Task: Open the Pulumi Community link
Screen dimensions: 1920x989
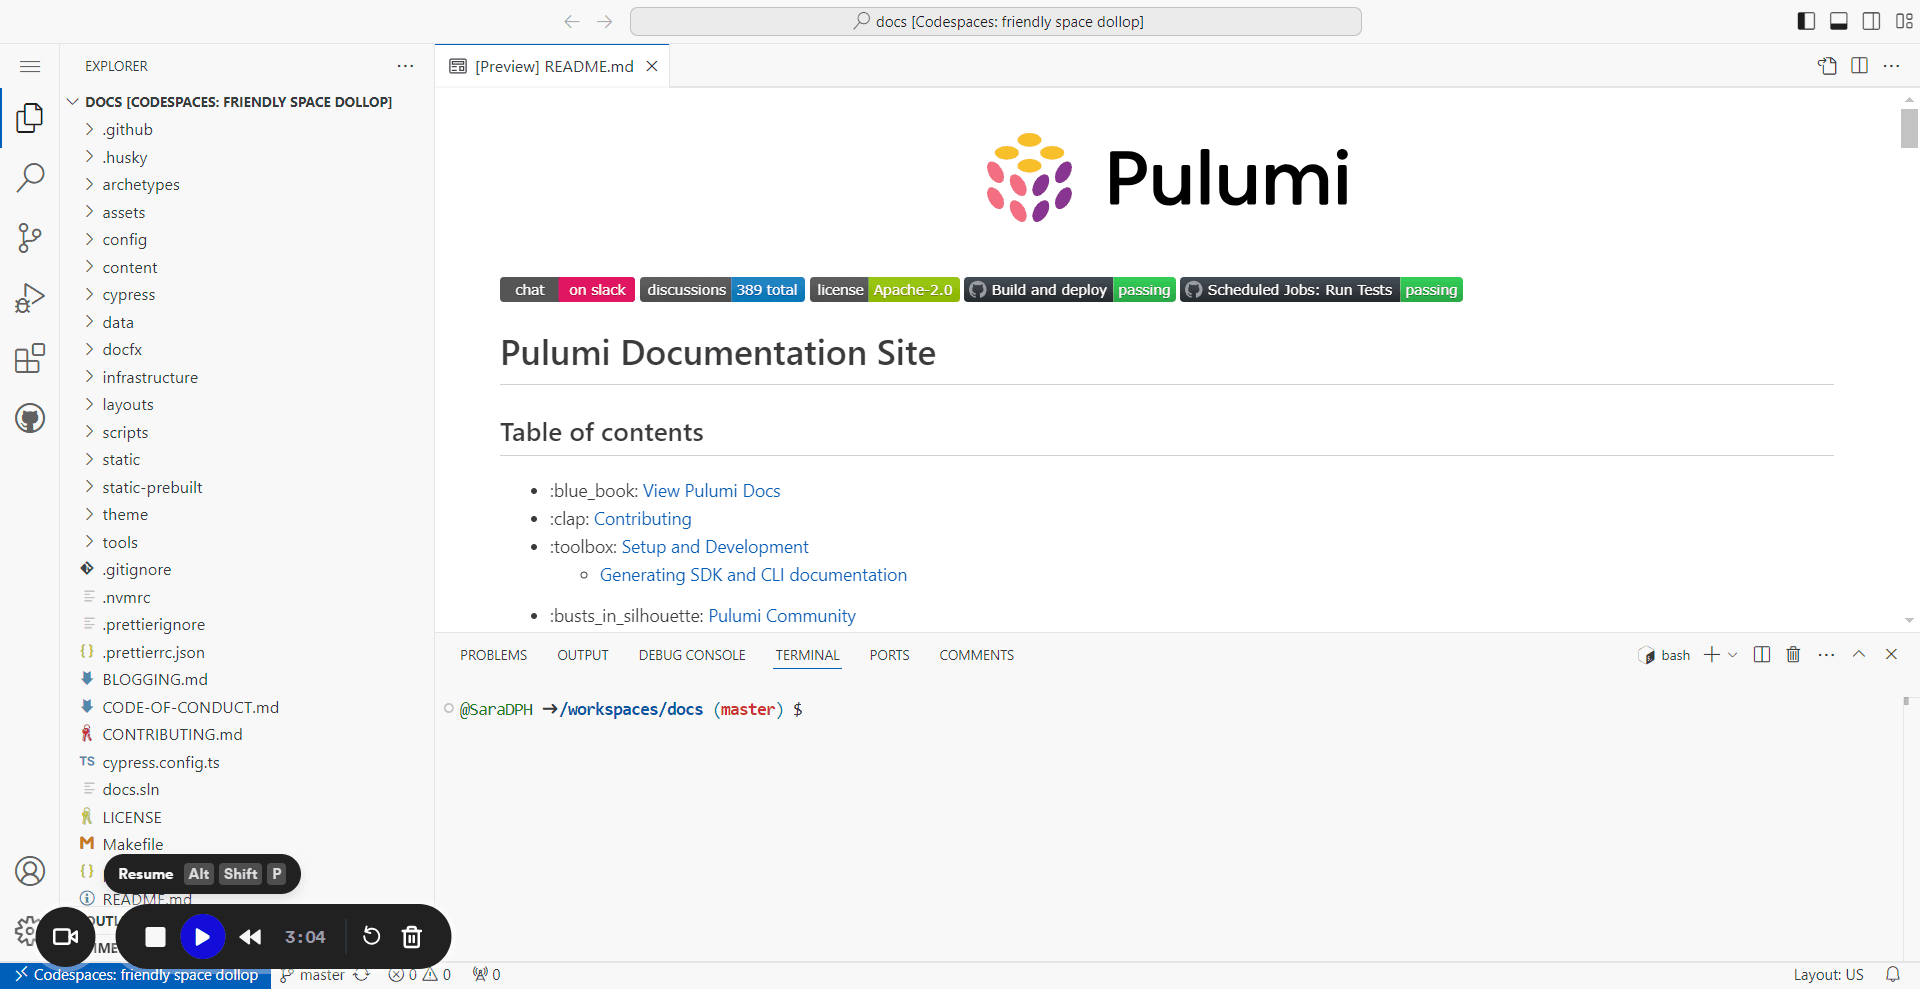Action: (x=782, y=616)
